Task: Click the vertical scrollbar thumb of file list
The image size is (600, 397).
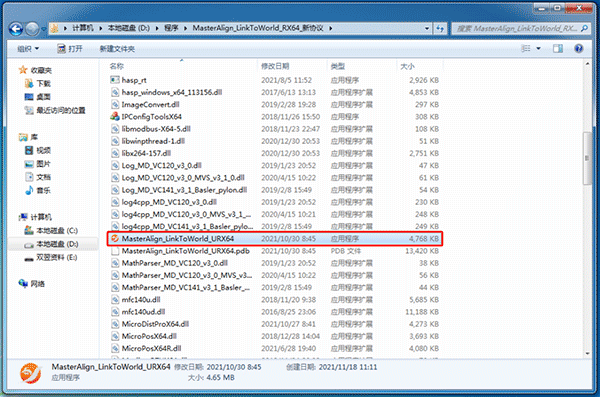Action: click(587, 158)
